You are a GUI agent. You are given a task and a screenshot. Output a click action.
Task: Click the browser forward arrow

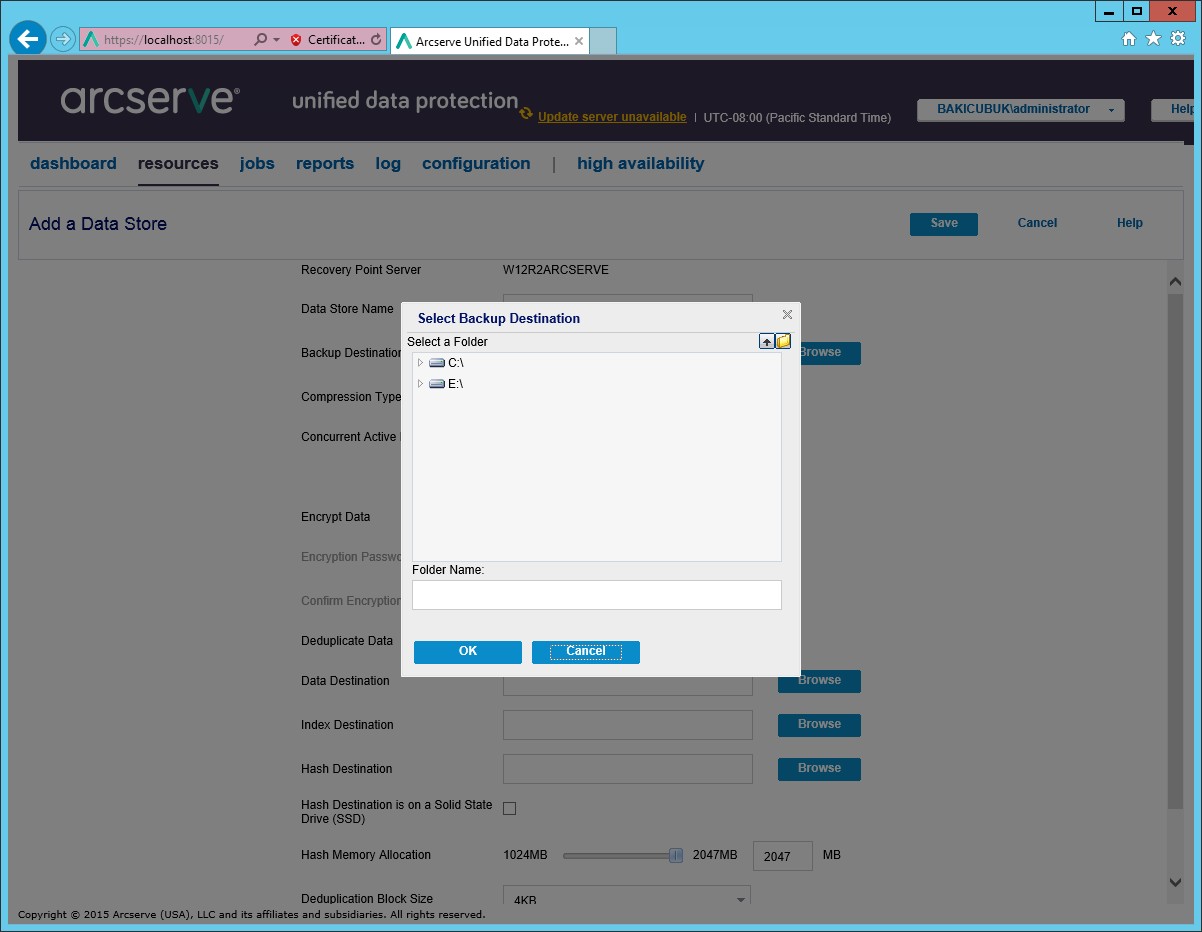tap(63, 39)
